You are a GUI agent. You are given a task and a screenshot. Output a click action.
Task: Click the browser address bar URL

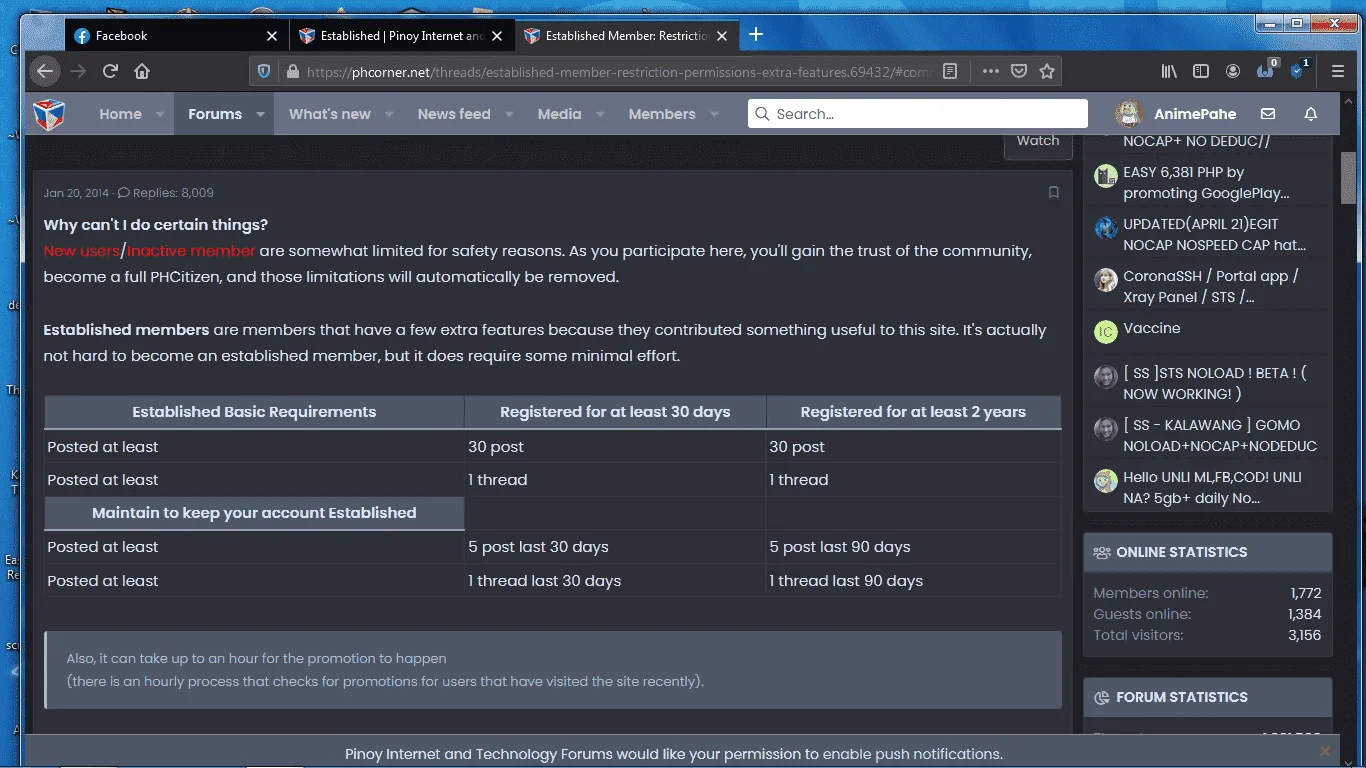(x=620, y=72)
